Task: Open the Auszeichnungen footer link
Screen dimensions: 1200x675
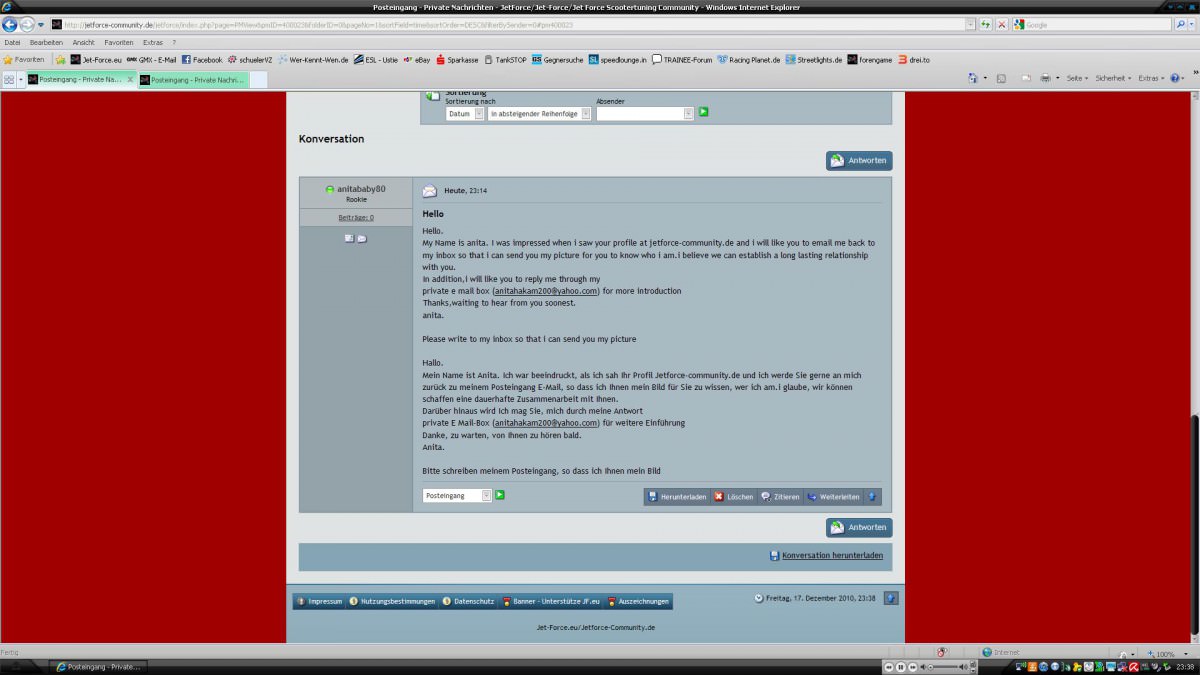Action: 638,601
